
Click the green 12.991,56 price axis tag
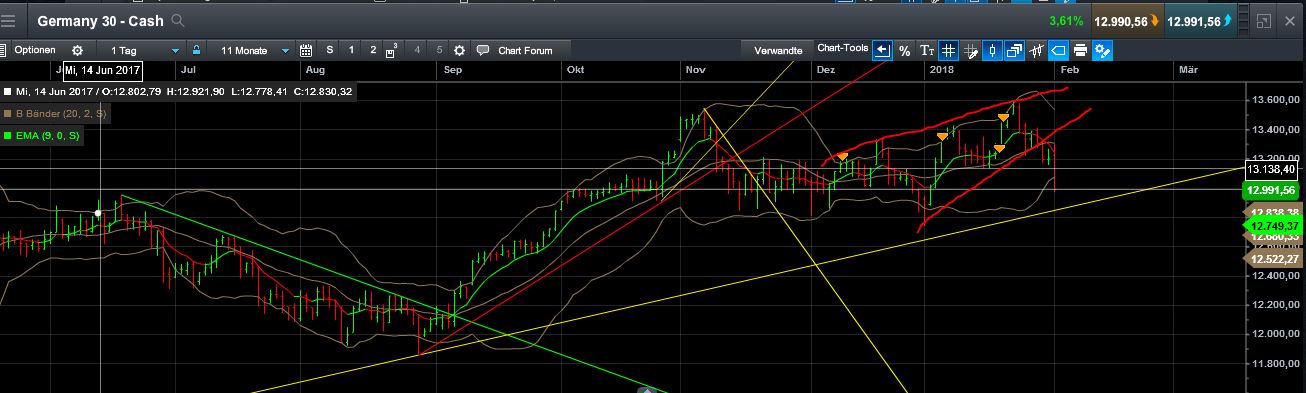[1270, 190]
